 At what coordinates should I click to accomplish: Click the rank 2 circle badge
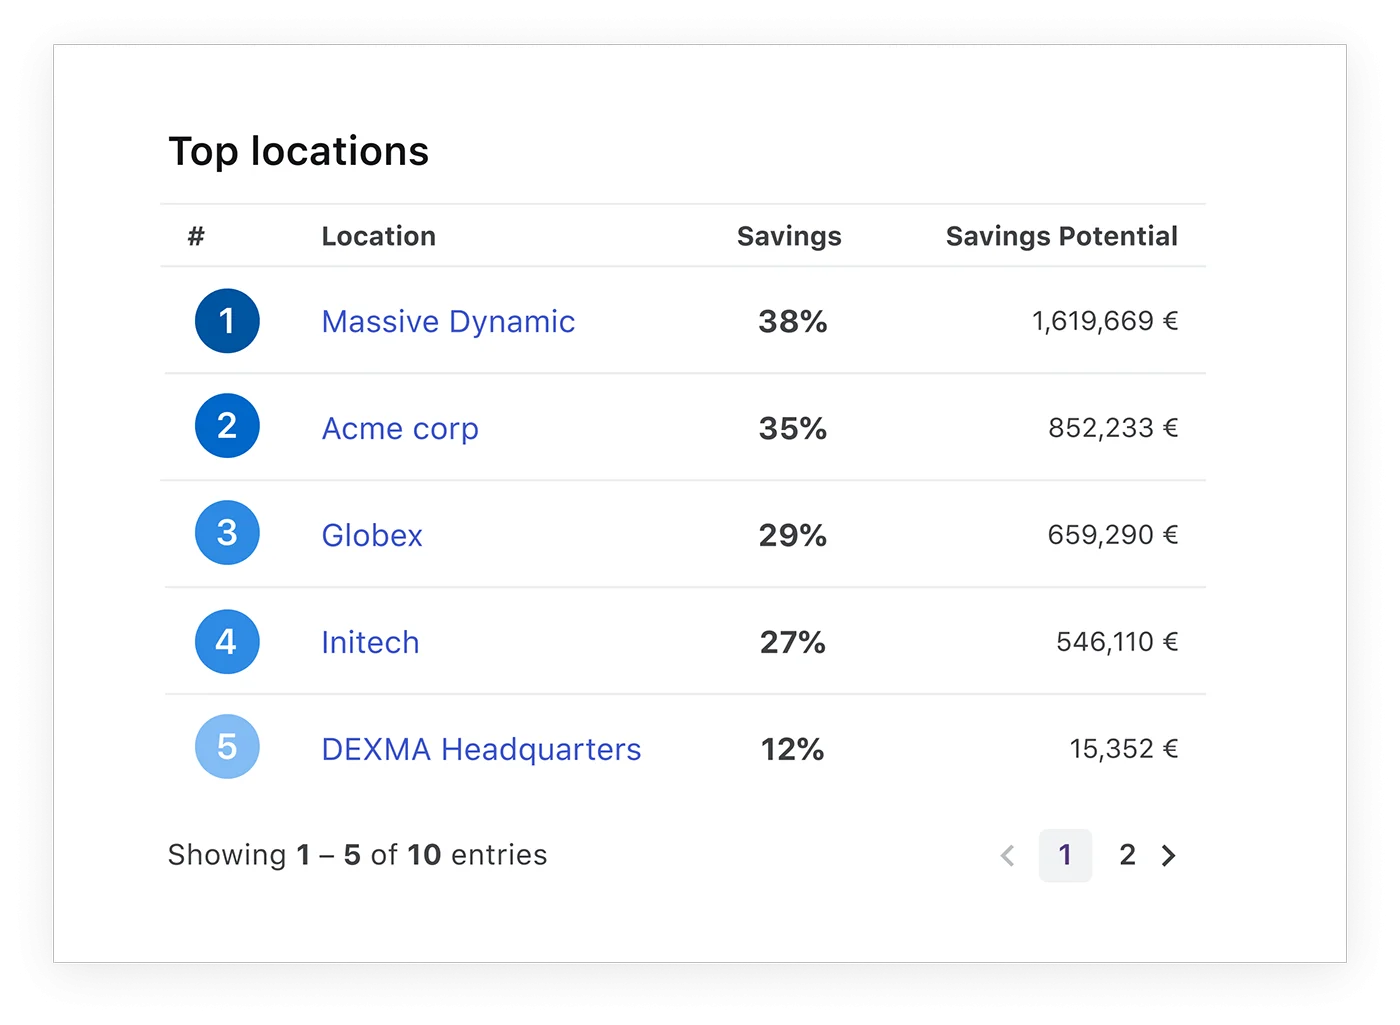(227, 426)
